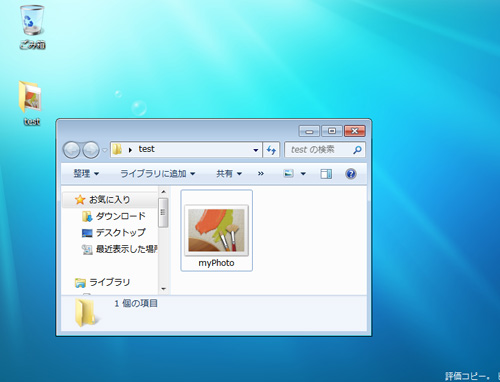This screenshot has width=500, height=382.
Task: Click the folder icon in address bar
Action: [117, 149]
